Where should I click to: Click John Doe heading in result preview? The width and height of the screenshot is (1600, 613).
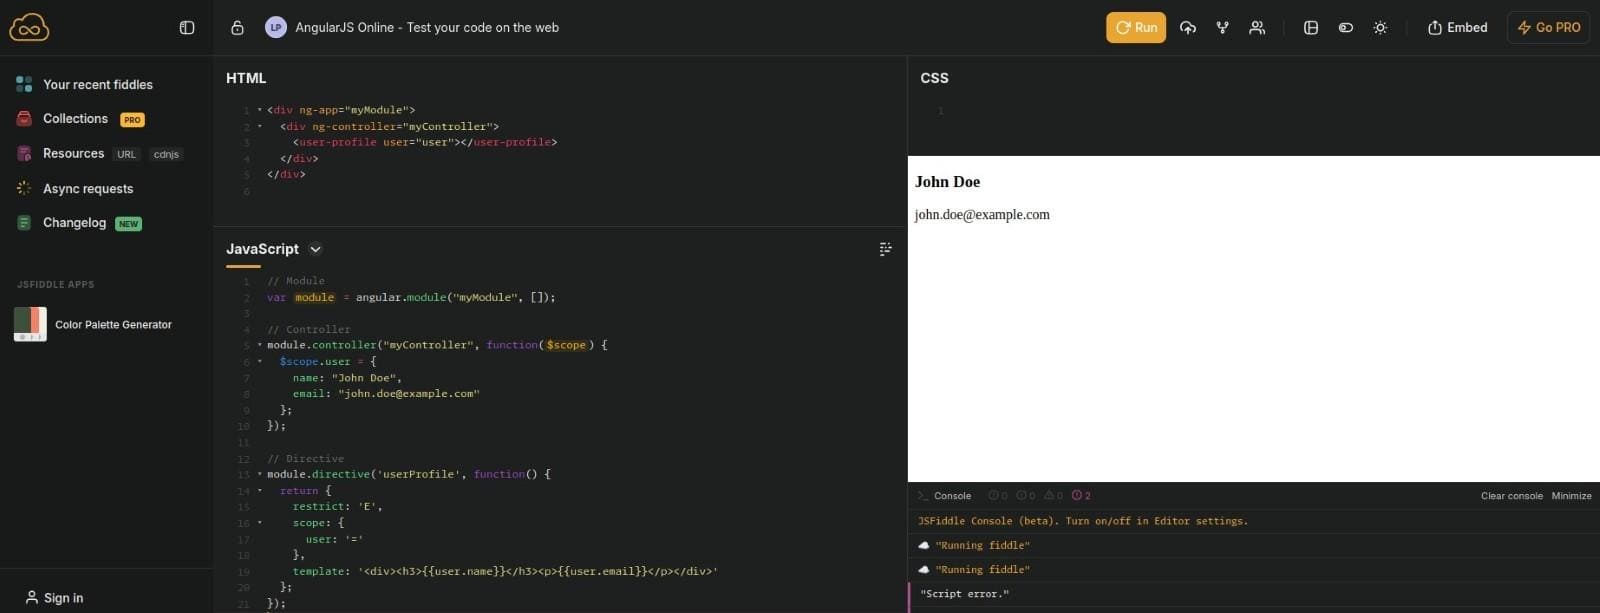[947, 182]
